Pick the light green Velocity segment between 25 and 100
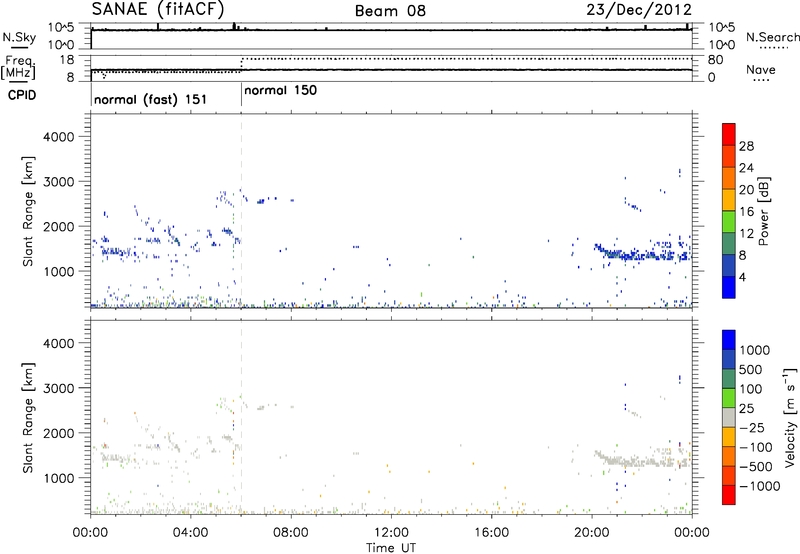The height and width of the screenshot is (554, 800). [729, 398]
